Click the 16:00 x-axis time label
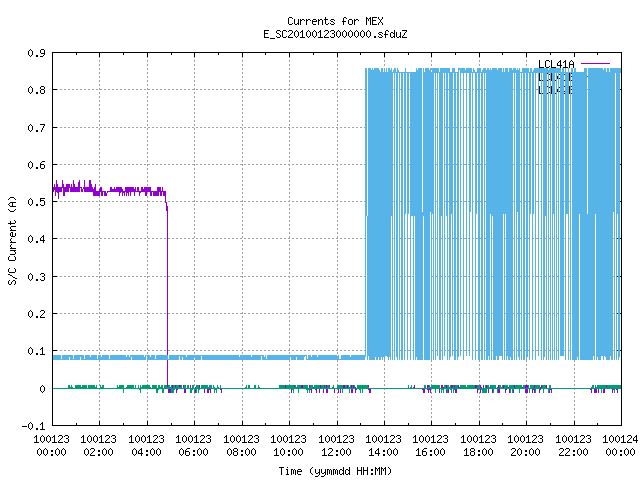This screenshot has width=640, height=480. pos(430,452)
